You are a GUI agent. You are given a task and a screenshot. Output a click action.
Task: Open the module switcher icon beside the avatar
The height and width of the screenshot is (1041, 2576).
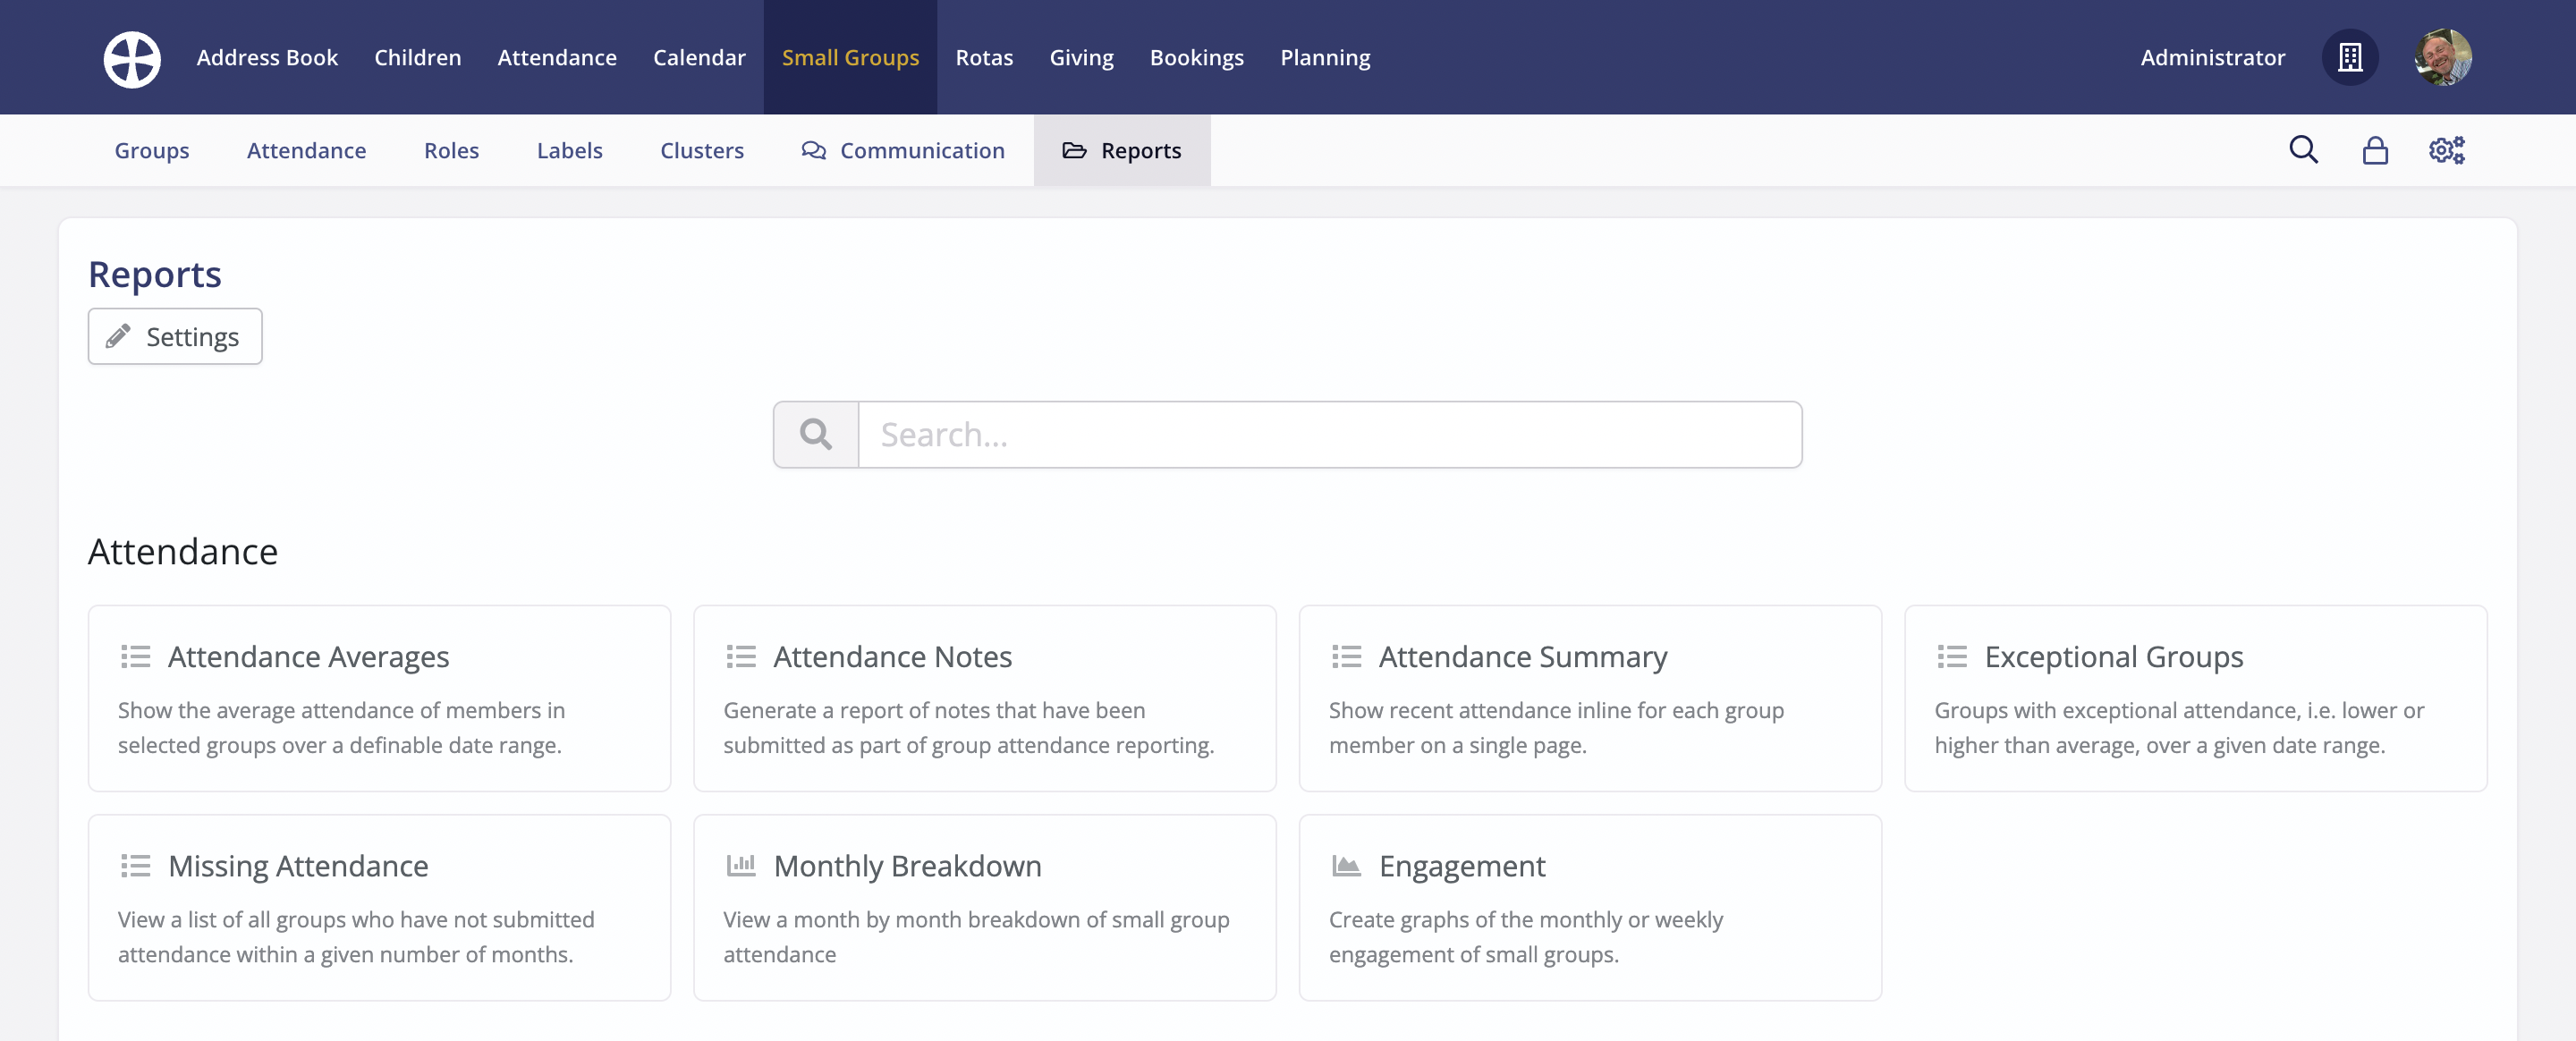(x=2350, y=57)
